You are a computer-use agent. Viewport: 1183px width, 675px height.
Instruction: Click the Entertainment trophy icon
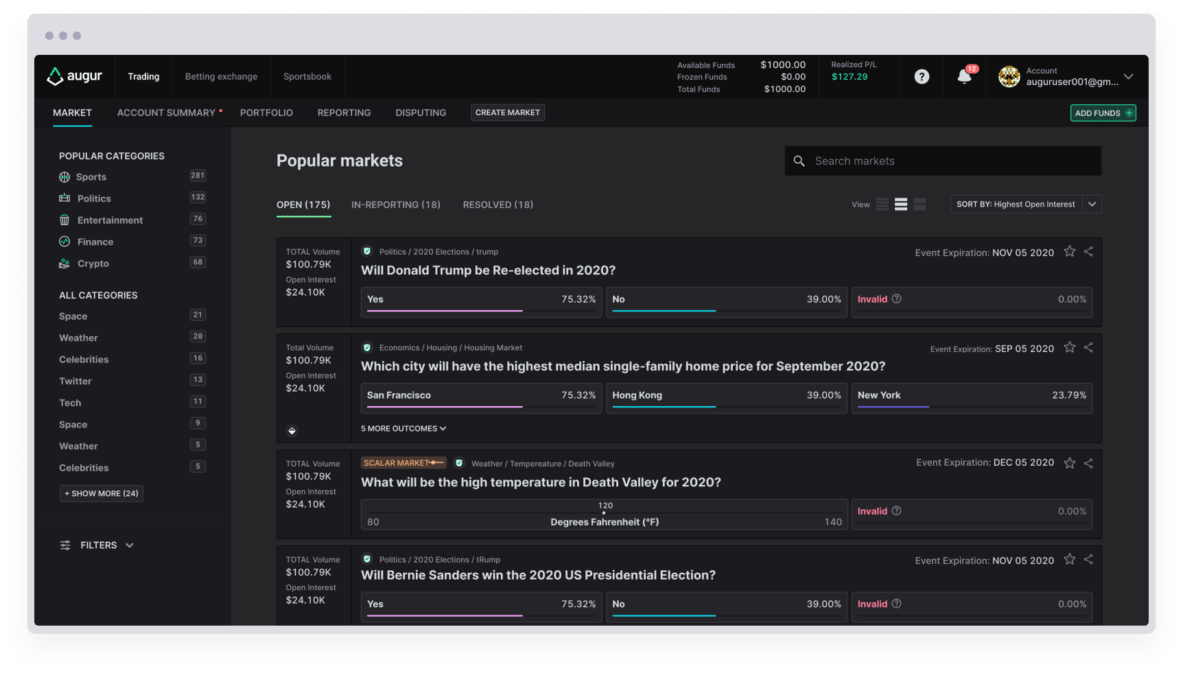click(x=62, y=220)
